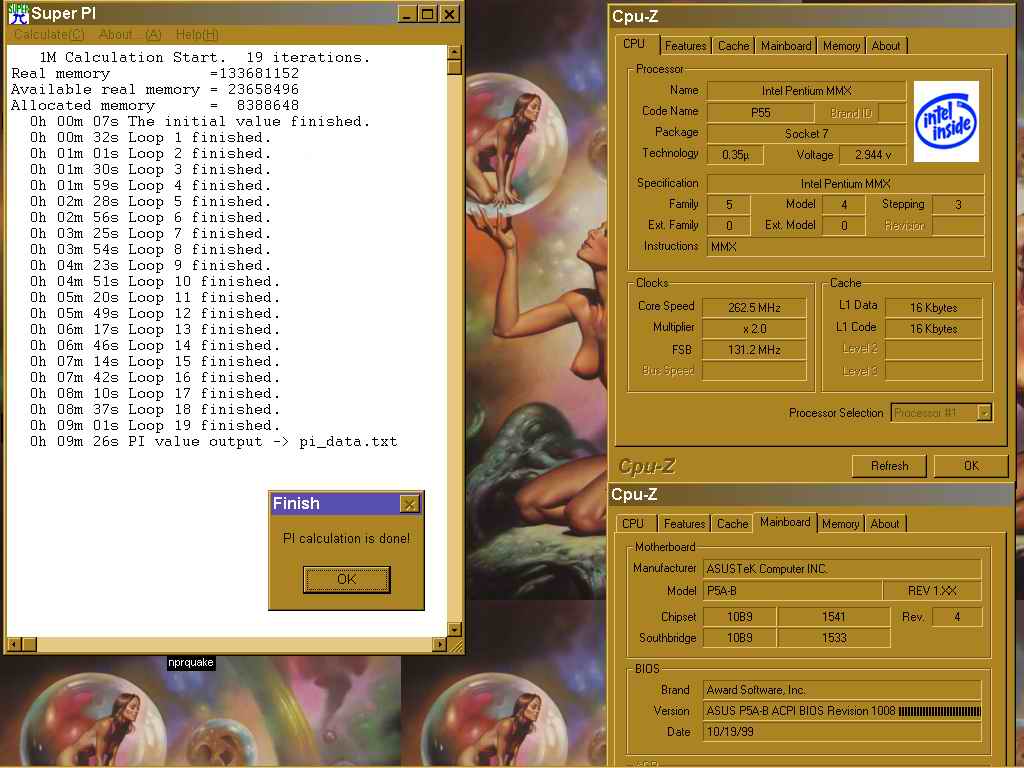This screenshot has height=768, width=1024.
Task: Click the mainboard Model field P5A-B
Action: [792, 591]
